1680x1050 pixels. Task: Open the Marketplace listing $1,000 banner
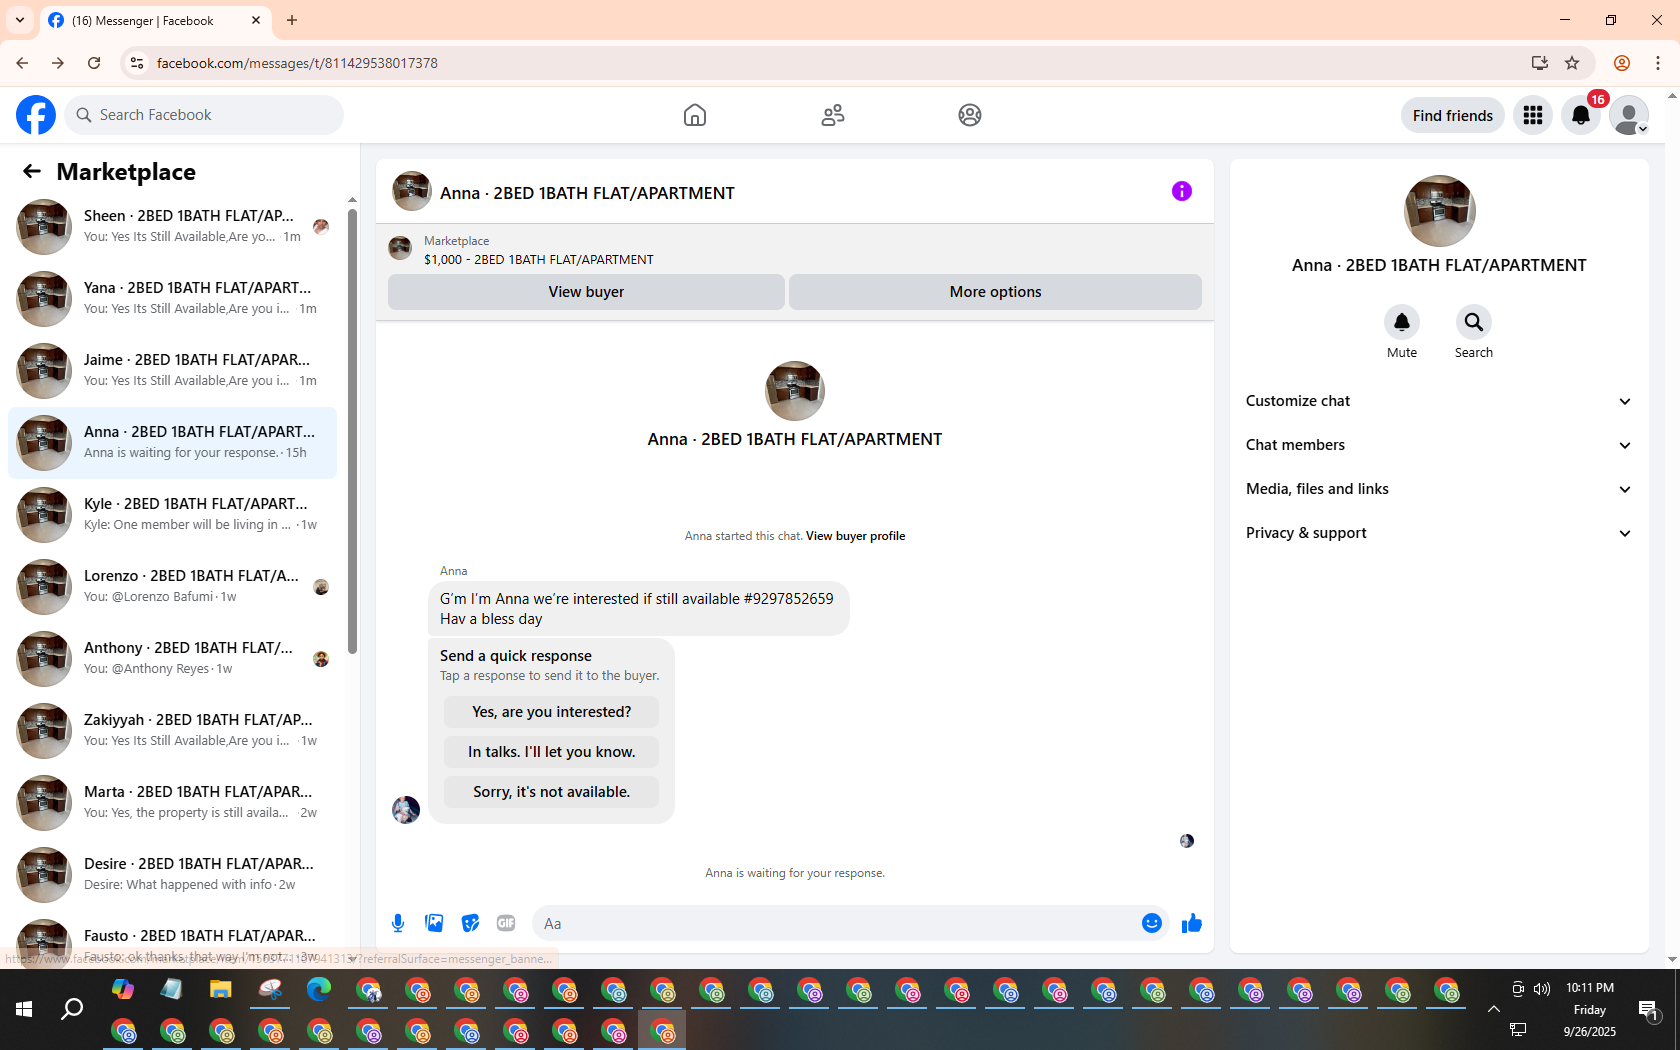click(795, 250)
